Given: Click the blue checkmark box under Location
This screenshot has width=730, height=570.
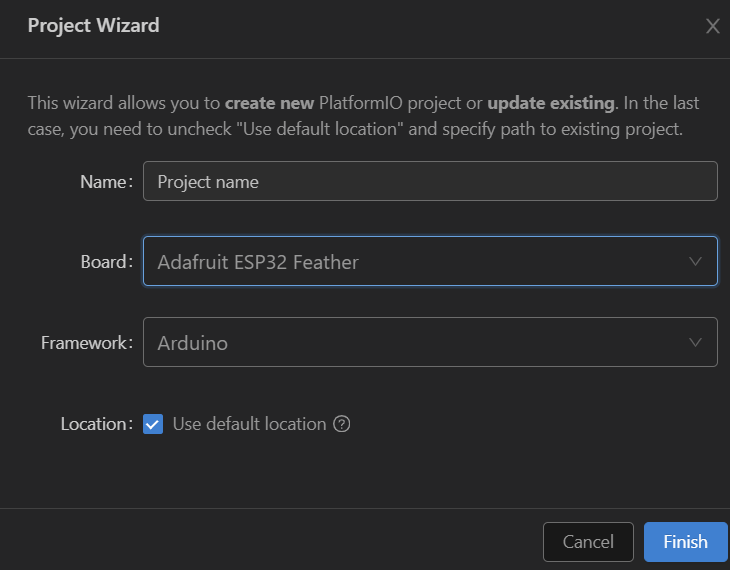Looking at the screenshot, I should [x=153, y=424].
